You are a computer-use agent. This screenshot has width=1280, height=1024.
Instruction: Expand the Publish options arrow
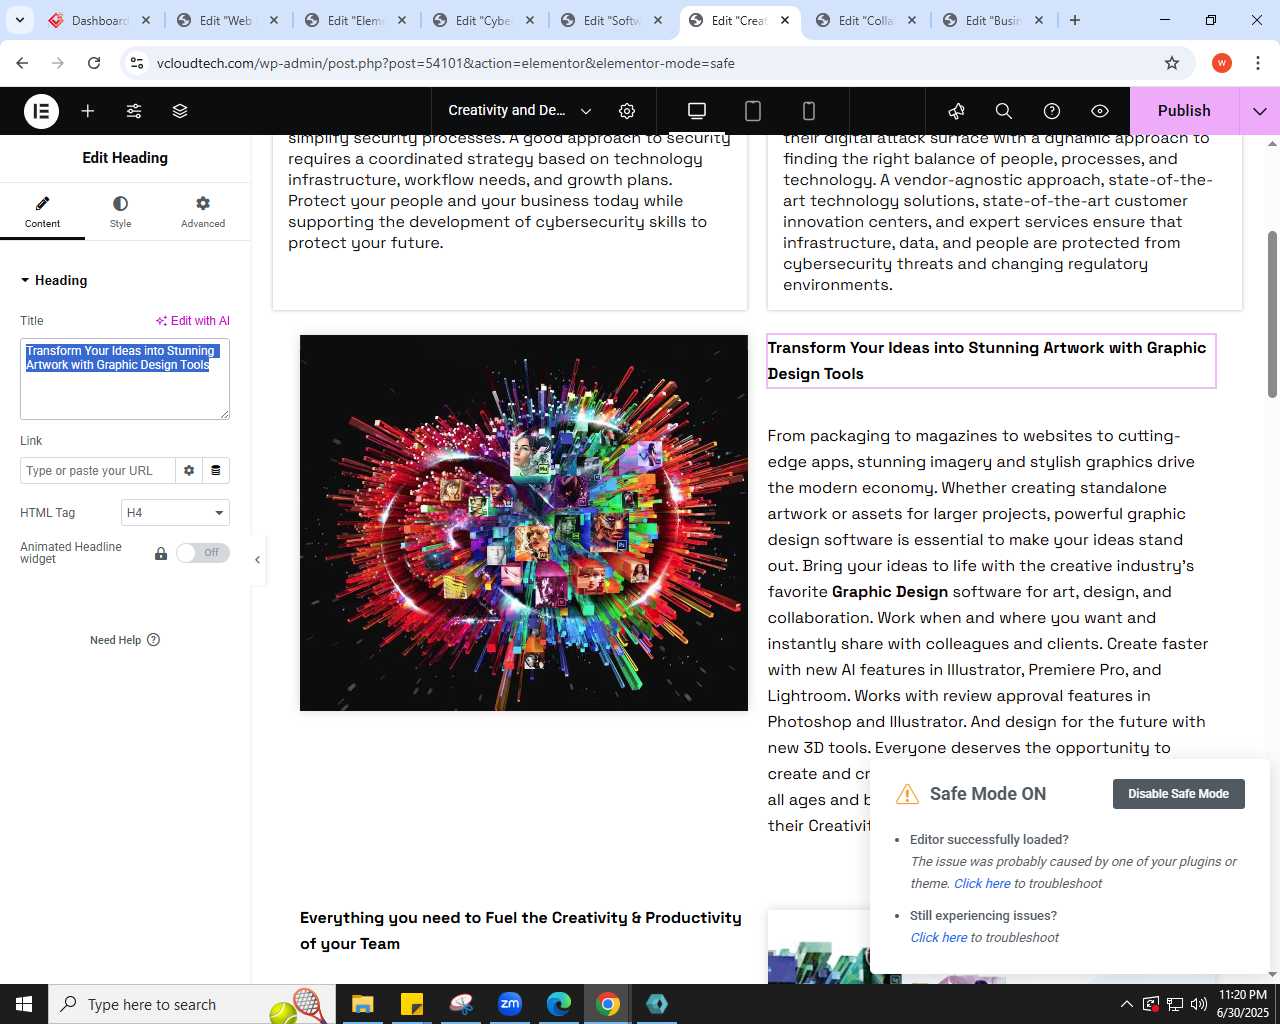point(1260,111)
